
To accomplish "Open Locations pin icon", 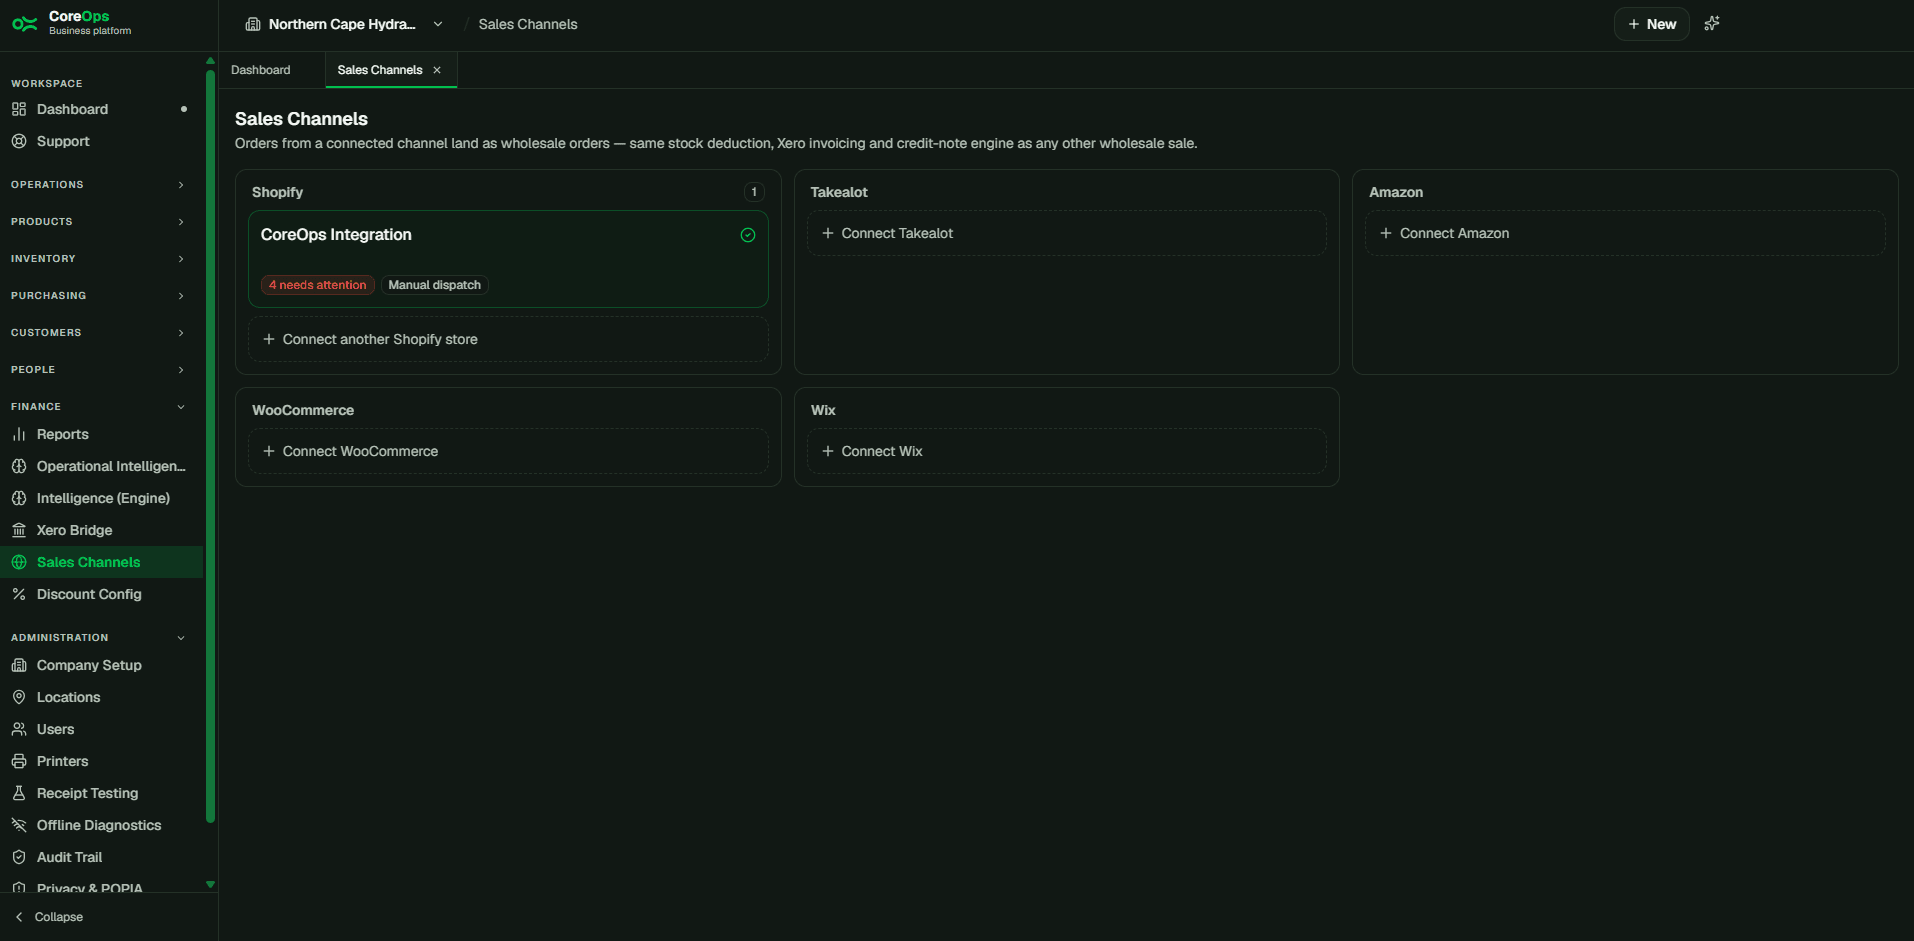I will pos(19,697).
